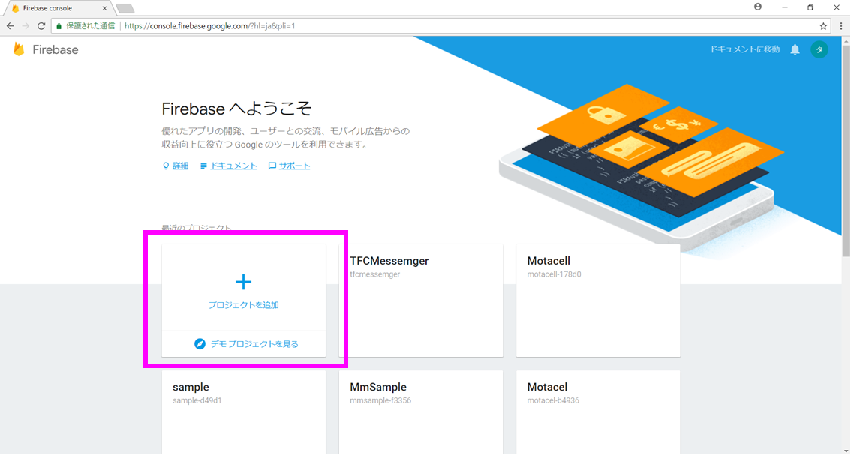
Task: Open the account avatar menu
Action: click(x=819, y=49)
